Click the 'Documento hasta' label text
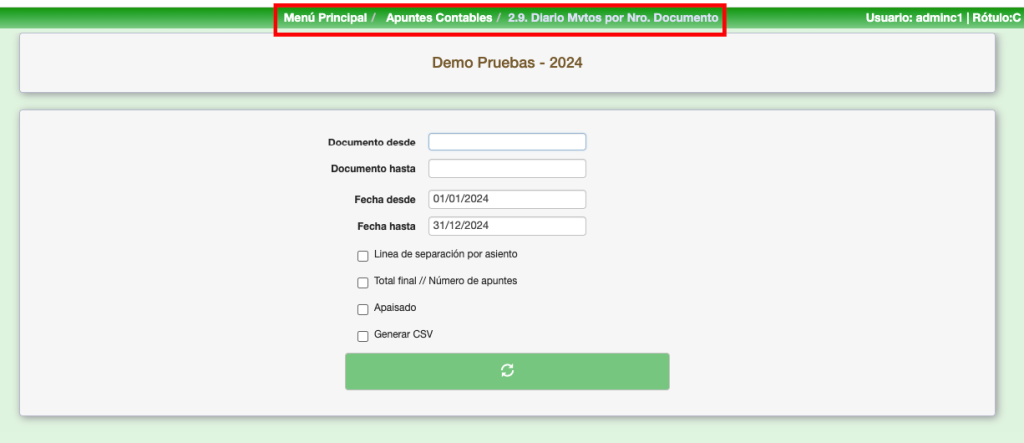The height and width of the screenshot is (443, 1024). coord(373,169)
